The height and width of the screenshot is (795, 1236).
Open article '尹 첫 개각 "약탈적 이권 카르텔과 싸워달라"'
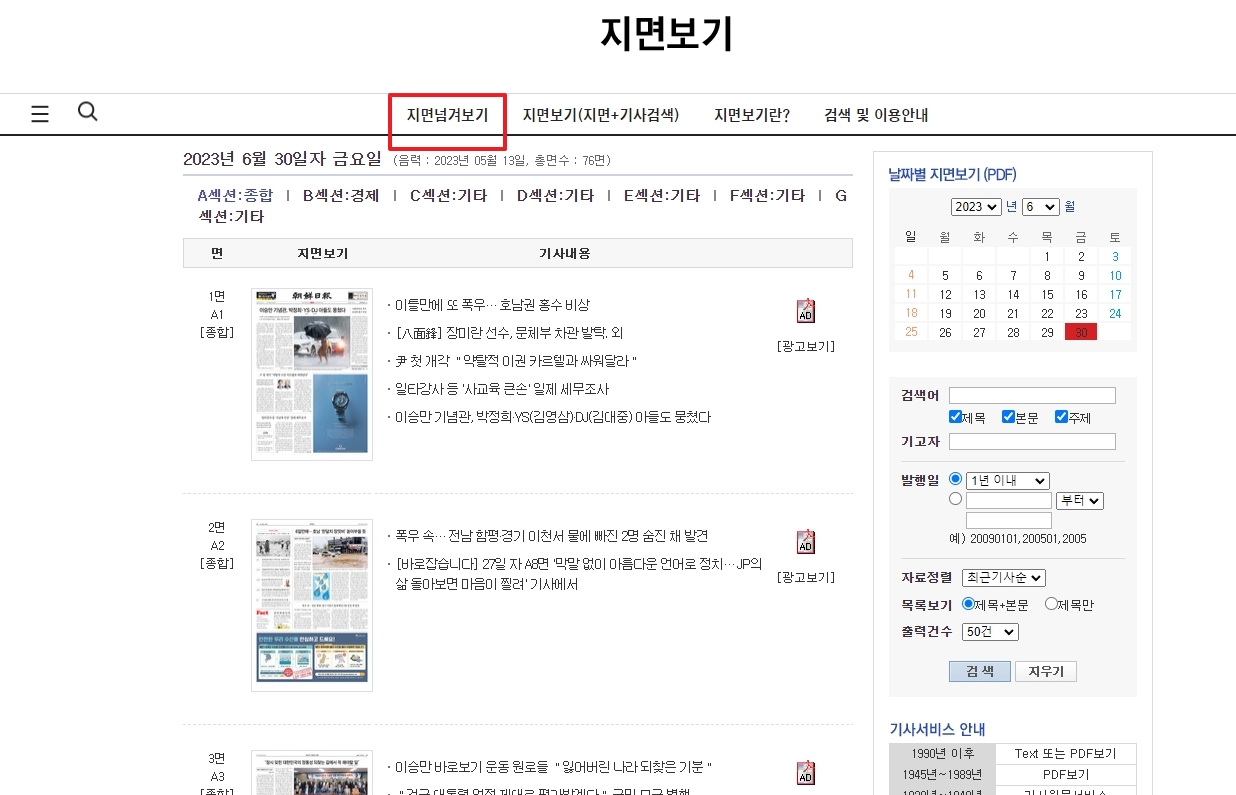(x=516, y=361)
